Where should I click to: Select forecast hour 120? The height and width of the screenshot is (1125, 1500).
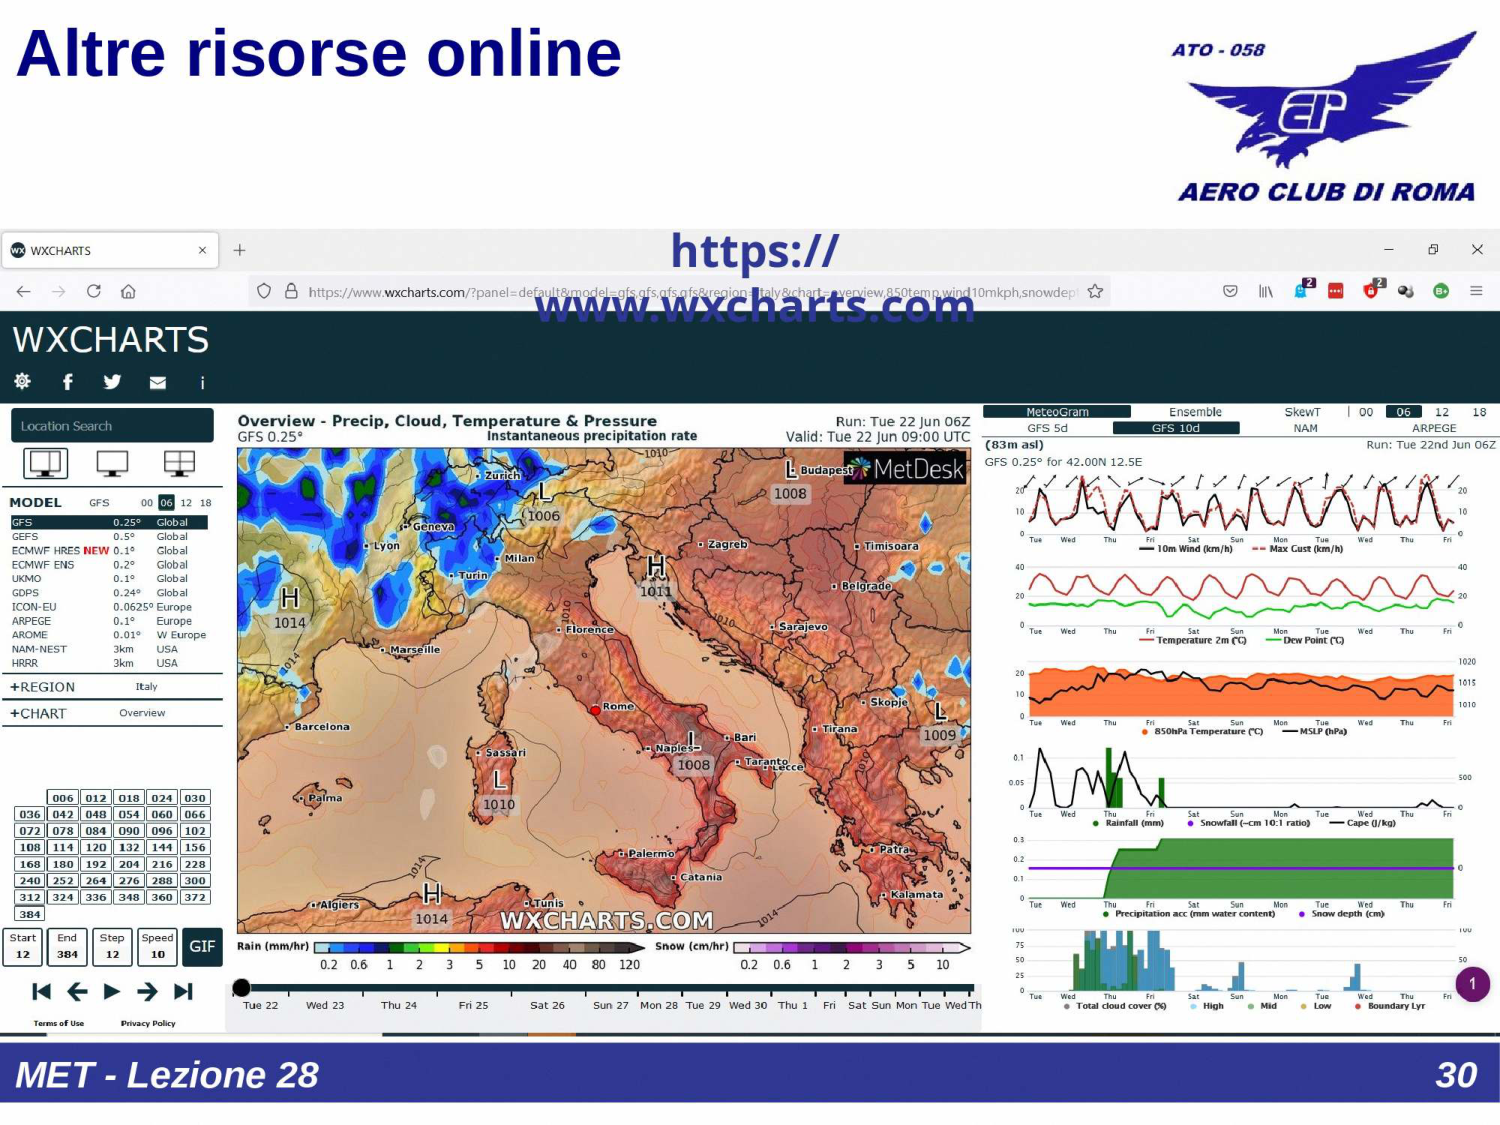(x=96, y=847)
